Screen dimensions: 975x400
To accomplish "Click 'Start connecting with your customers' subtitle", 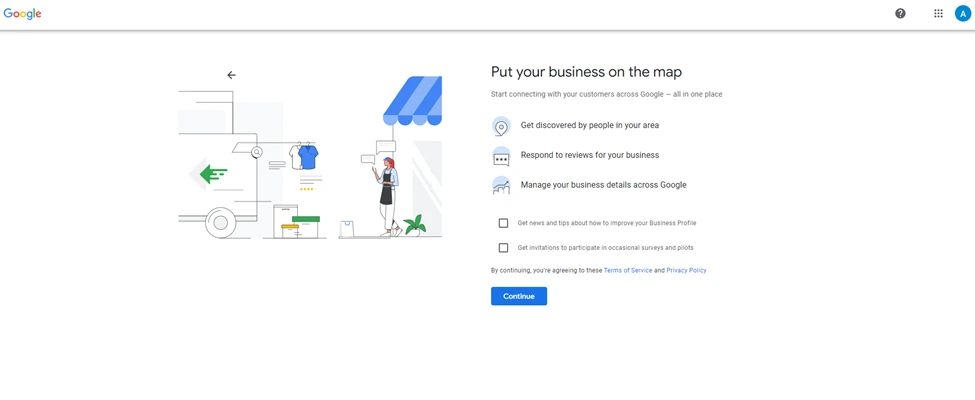I will tap(606, 95).
